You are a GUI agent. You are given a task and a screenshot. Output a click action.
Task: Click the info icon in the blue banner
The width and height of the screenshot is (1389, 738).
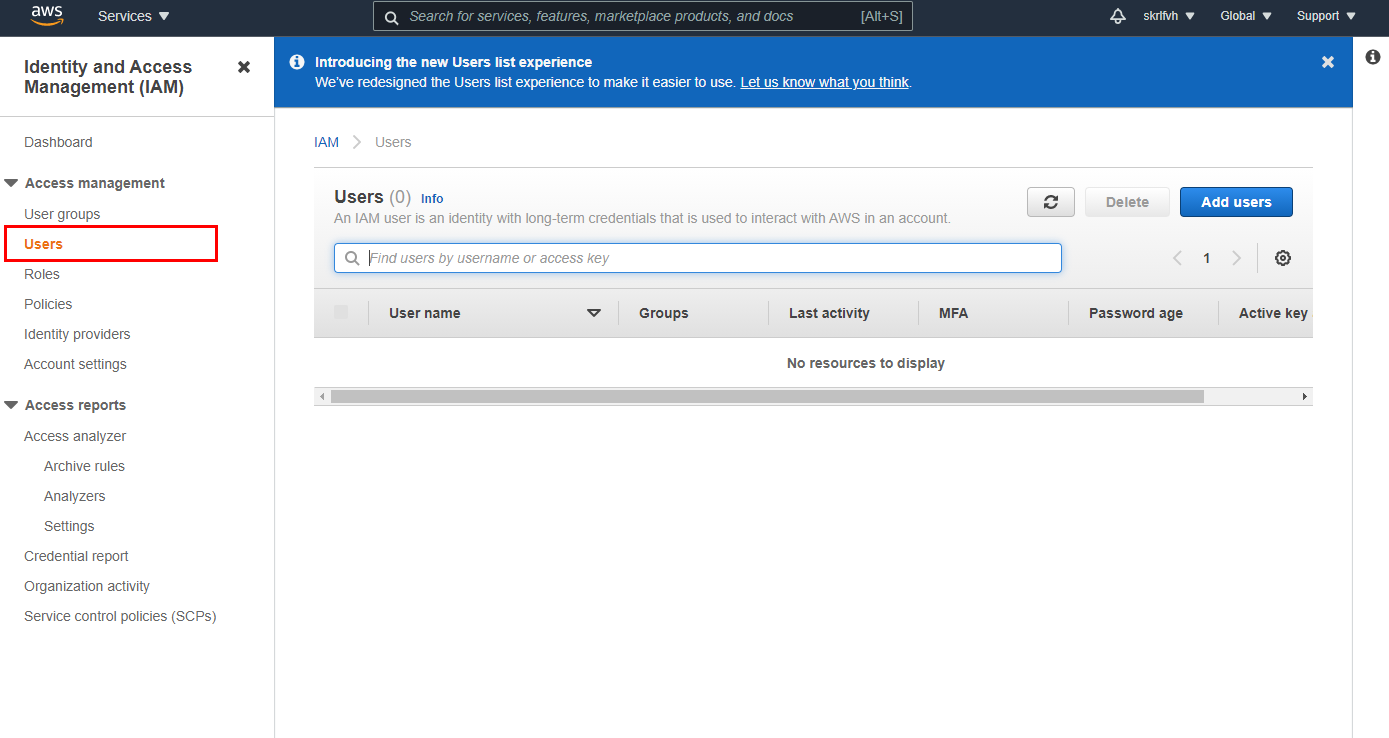297,62
